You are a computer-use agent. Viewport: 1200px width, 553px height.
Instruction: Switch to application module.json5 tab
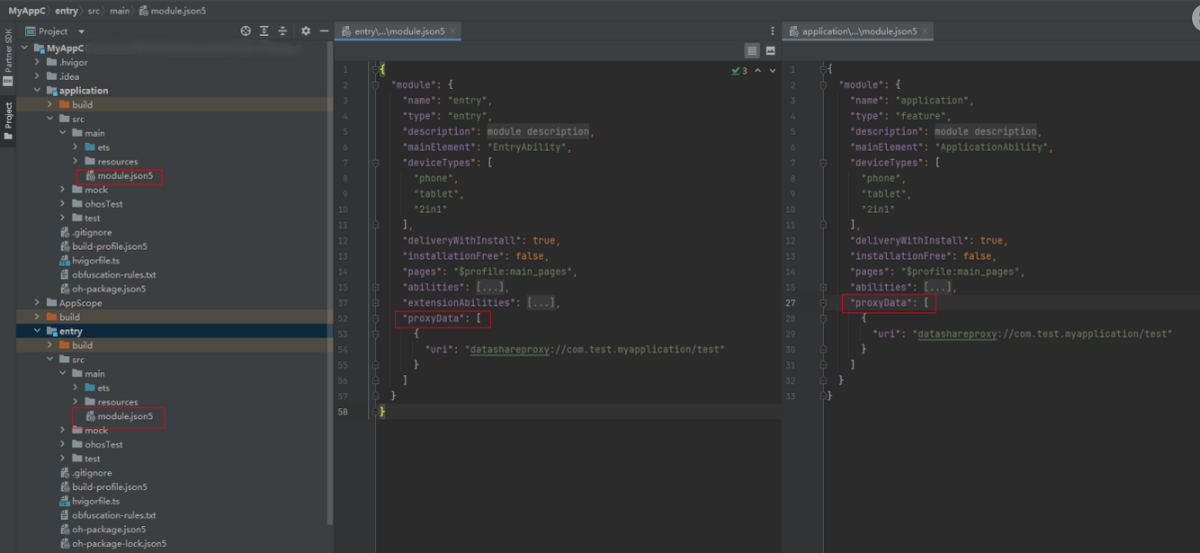click(858, 31)
